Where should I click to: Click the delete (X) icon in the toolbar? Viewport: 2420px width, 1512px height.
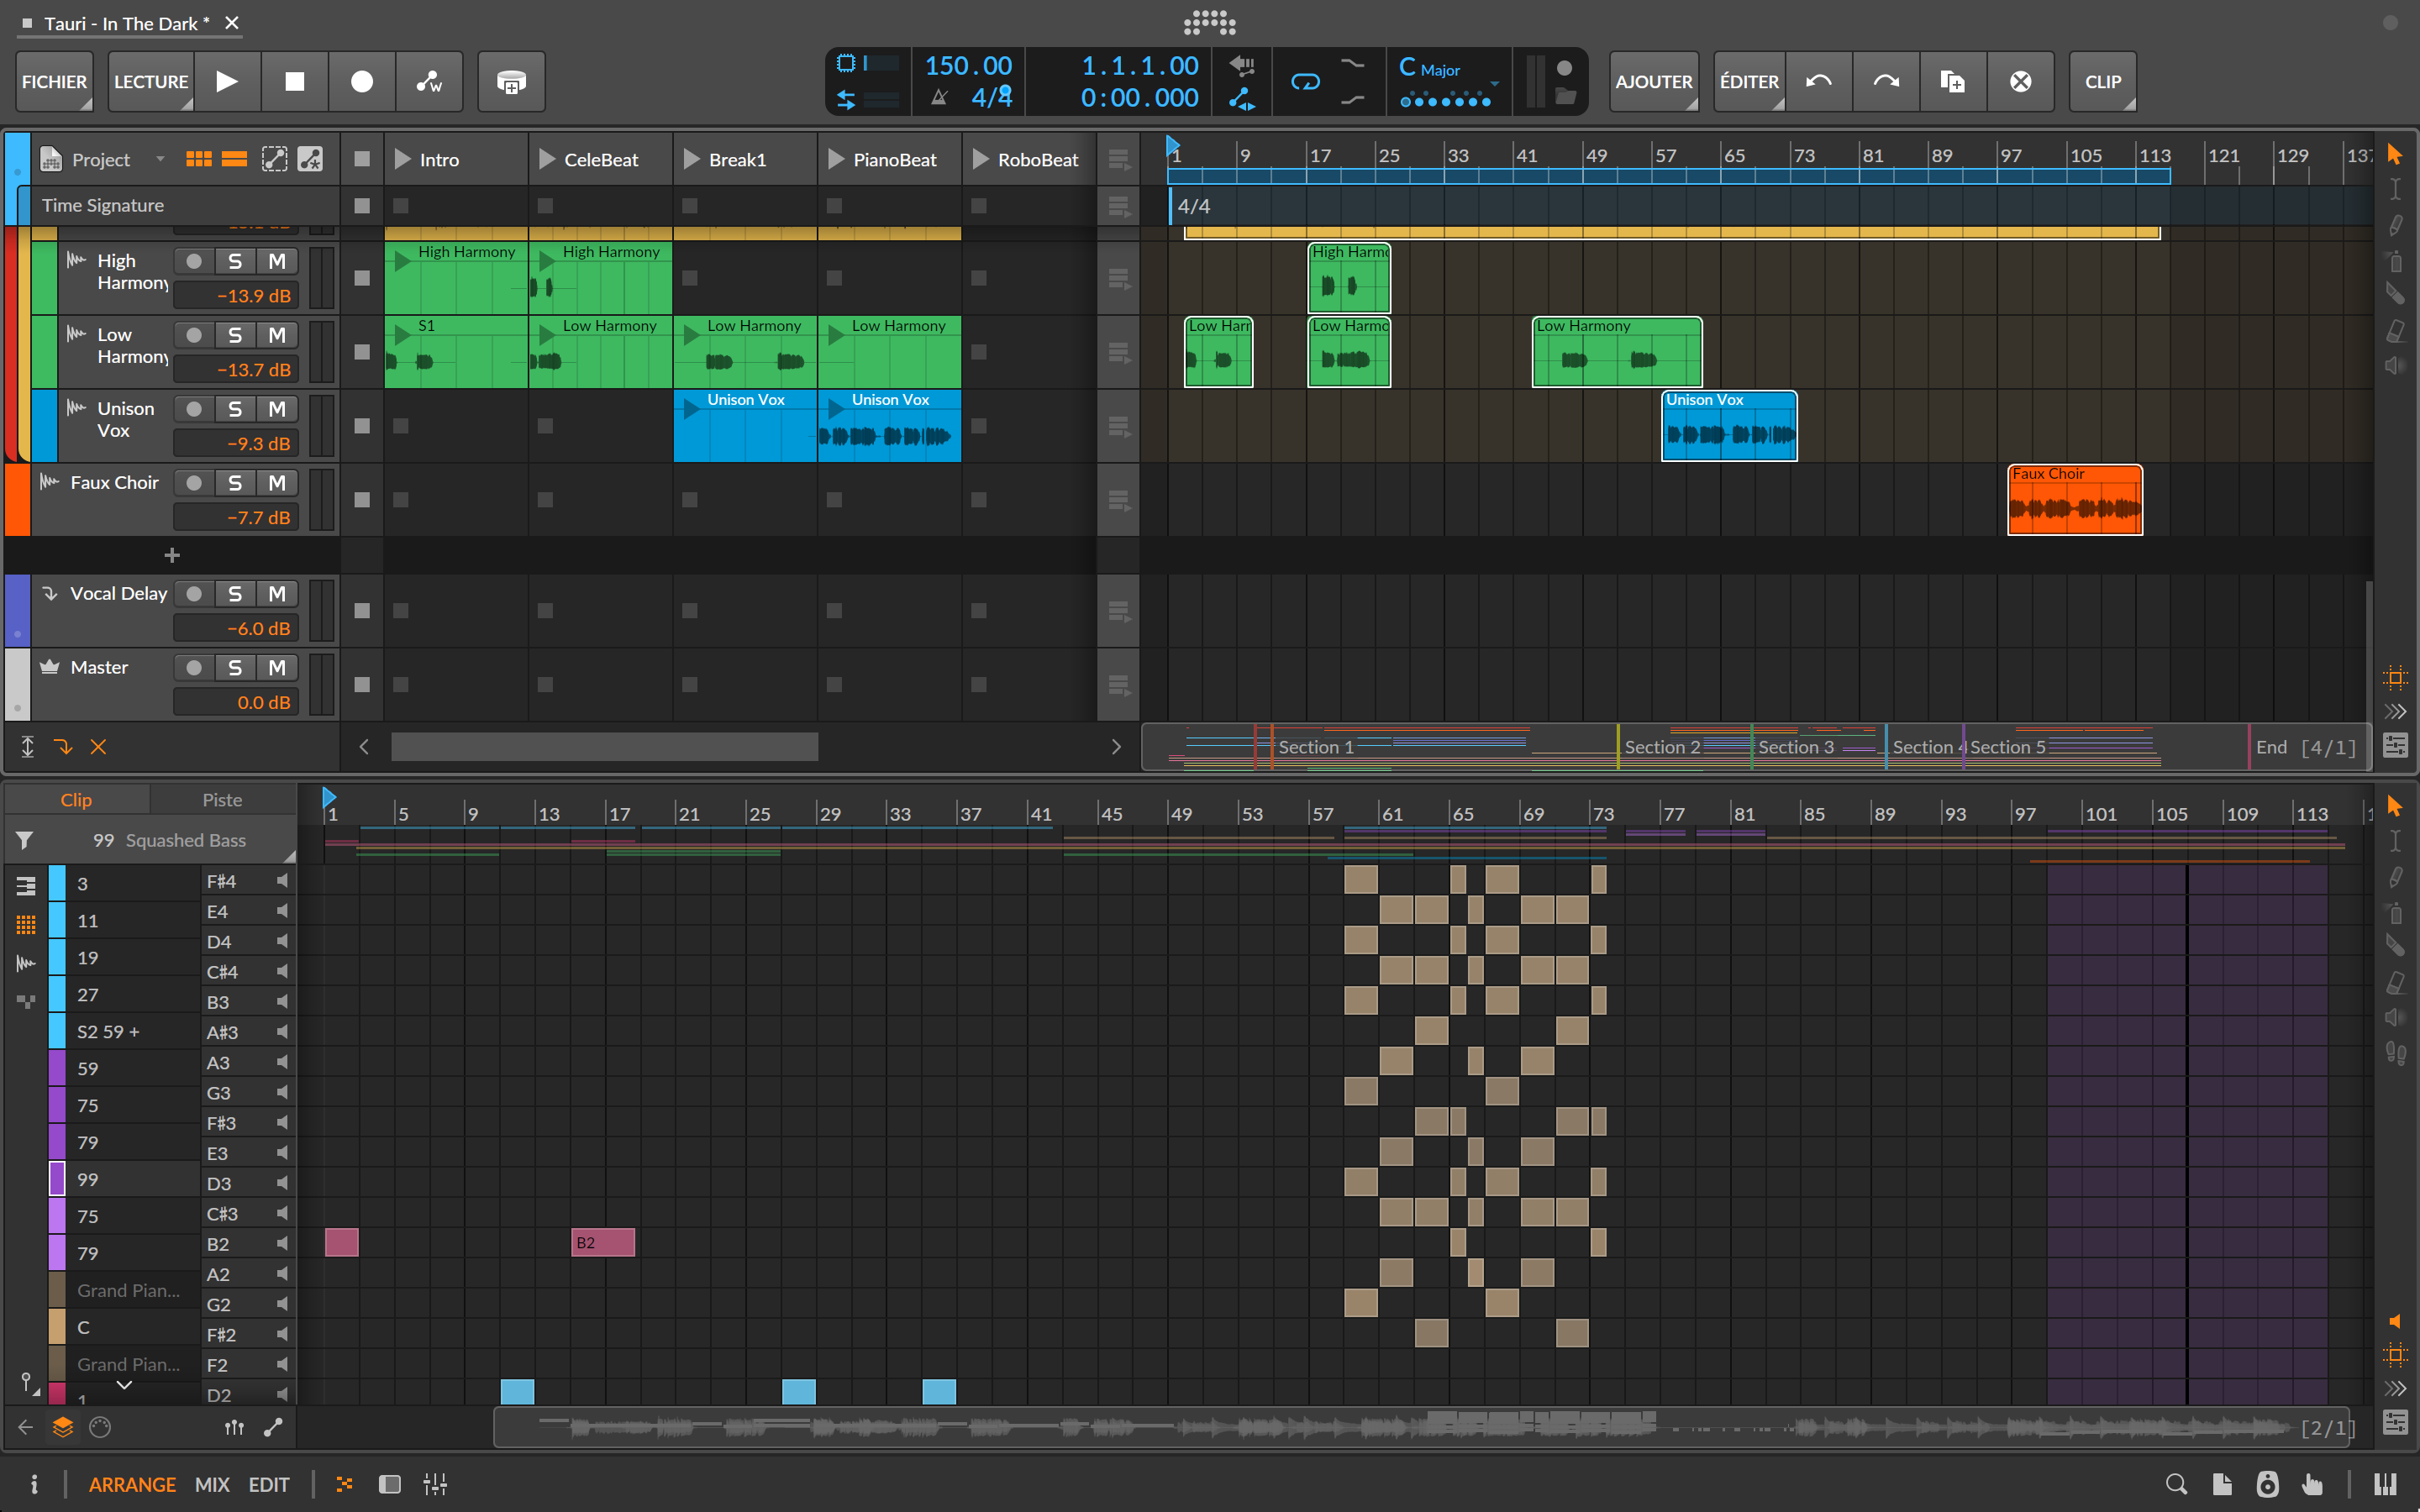pyautogui.click(x=2020, y=81)
